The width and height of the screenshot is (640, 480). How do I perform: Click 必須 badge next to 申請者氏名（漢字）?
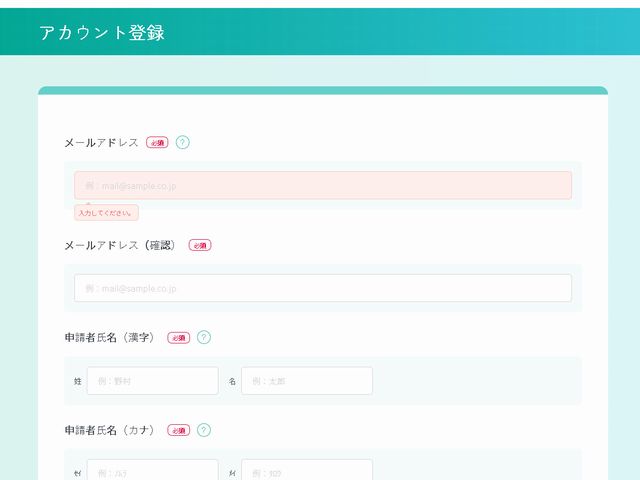pos(178,338)
